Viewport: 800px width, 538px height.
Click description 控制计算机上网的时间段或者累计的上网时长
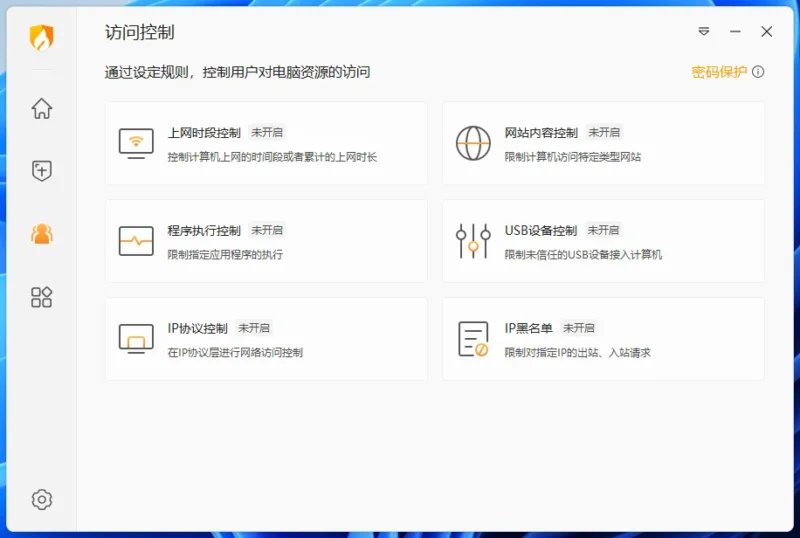pos(272,157)
